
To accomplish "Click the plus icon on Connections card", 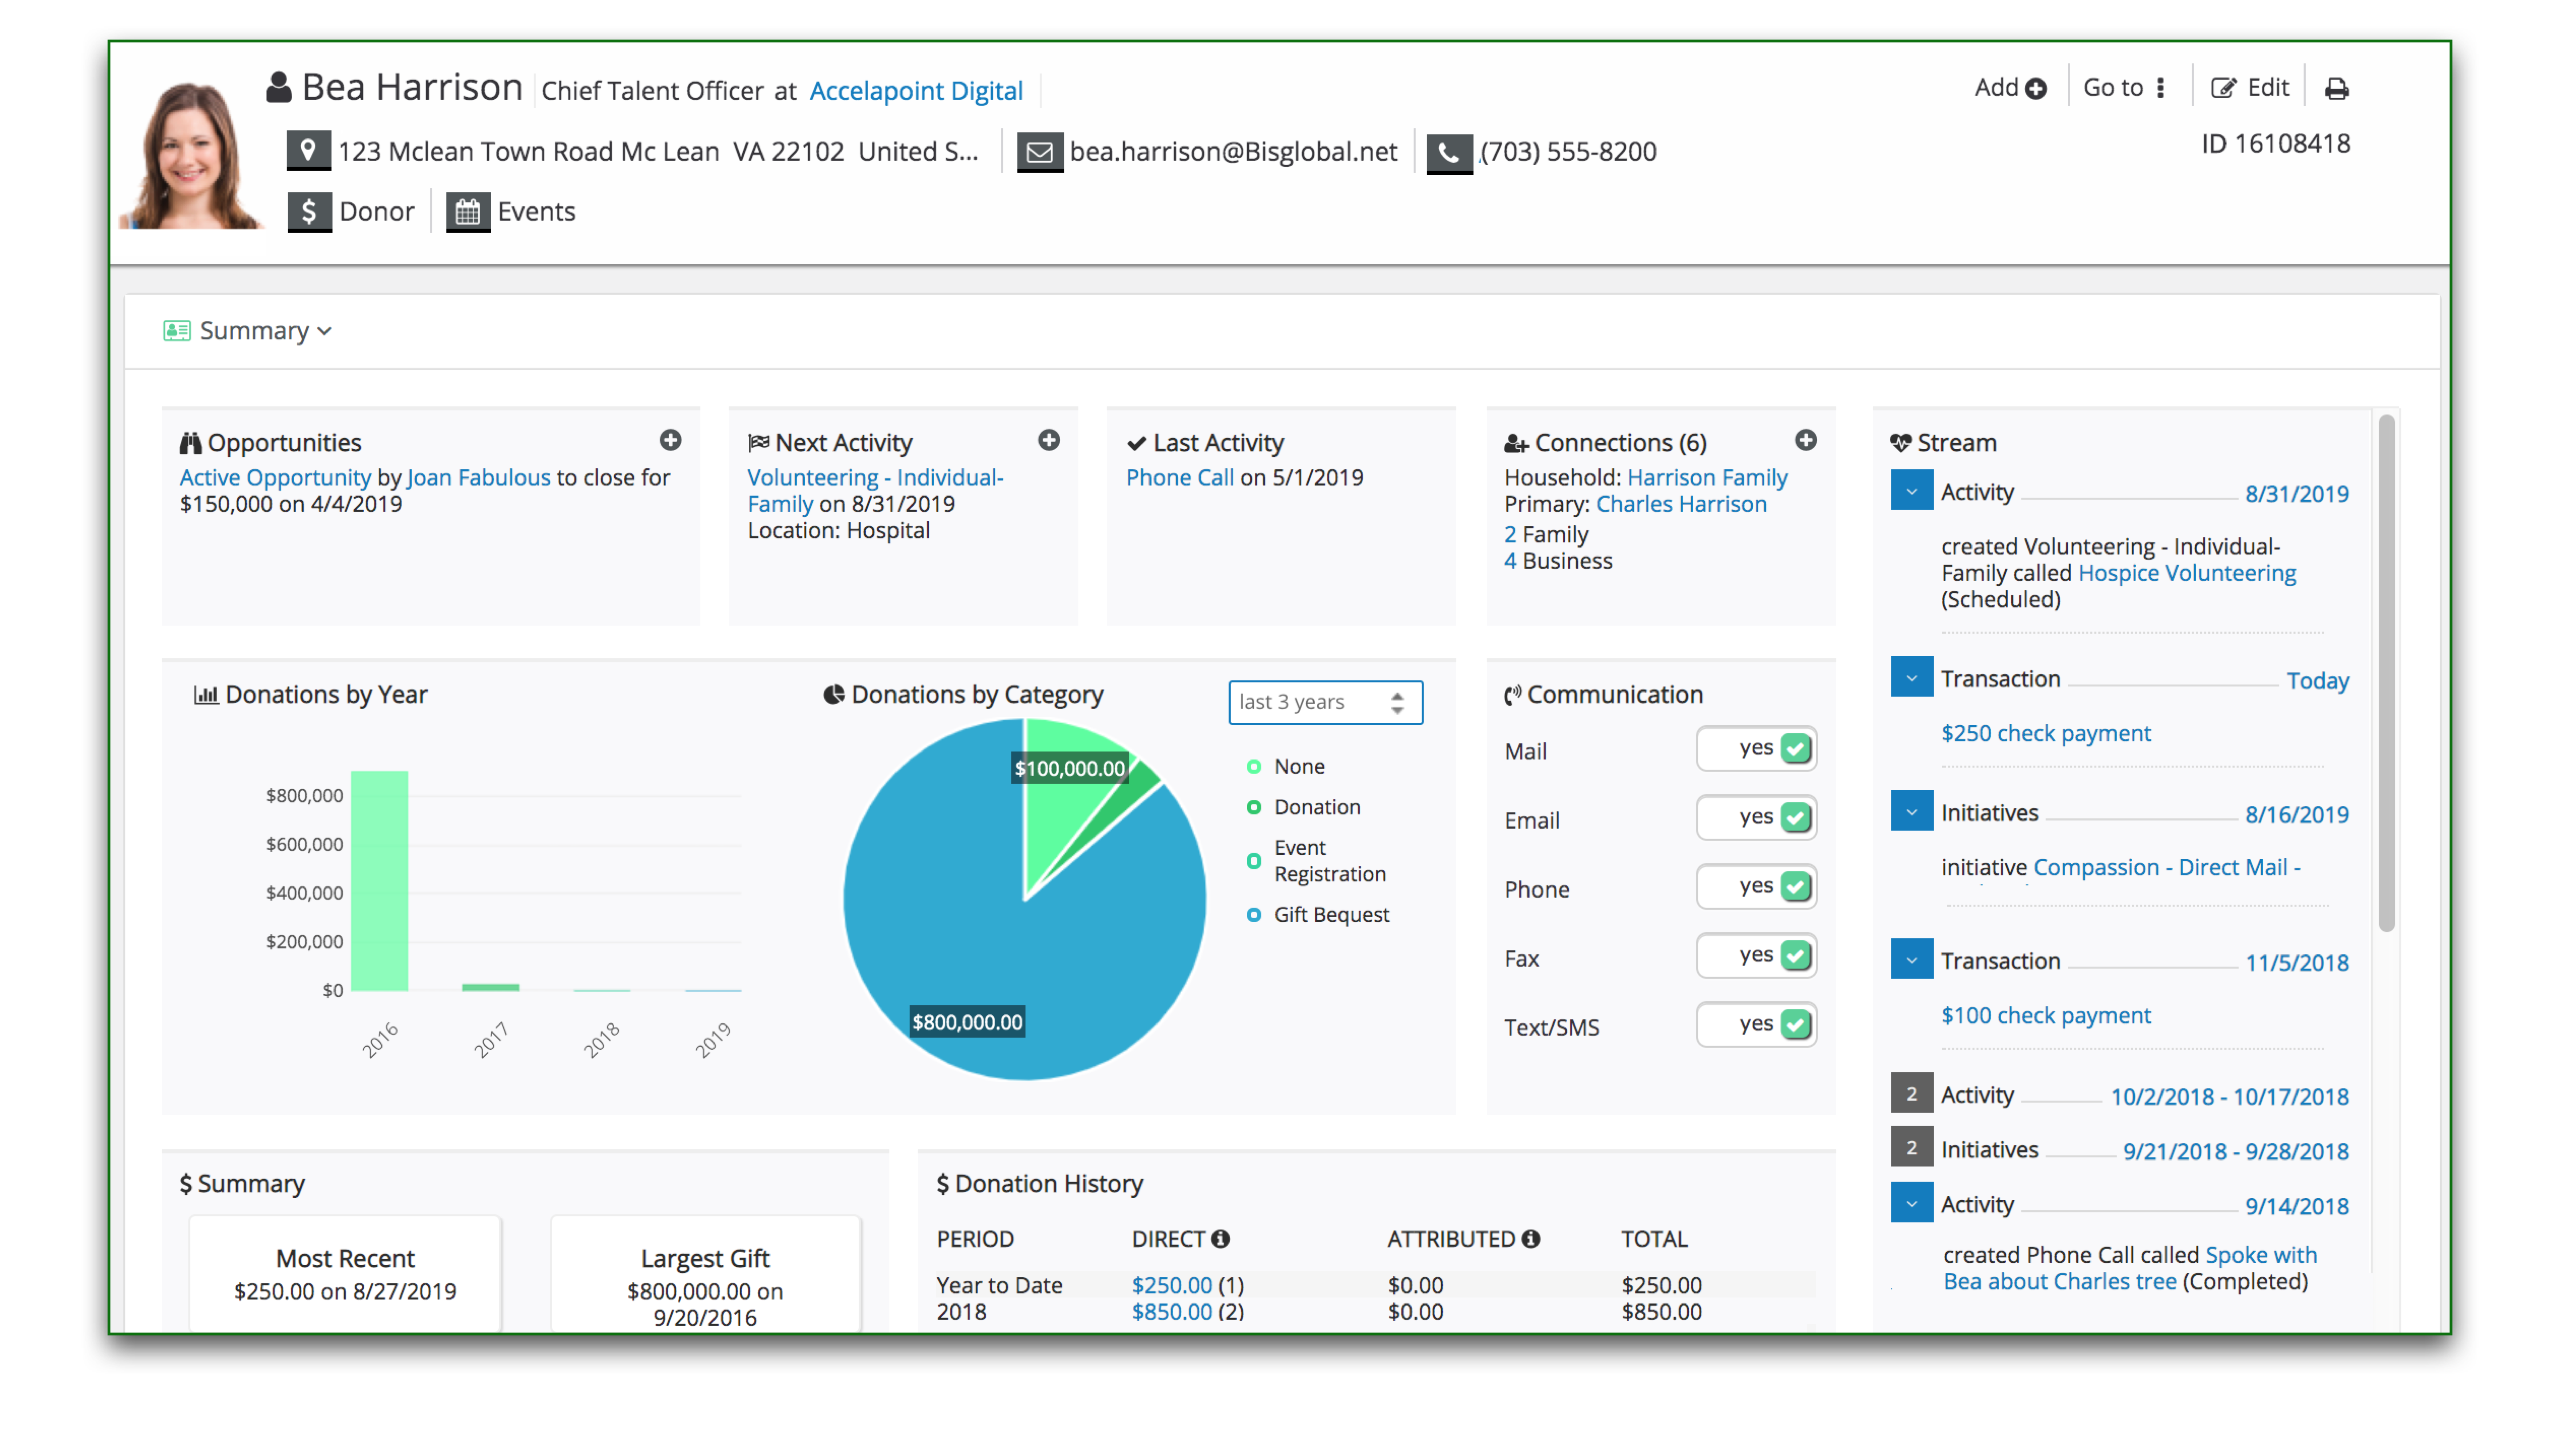I will point(1805,440).
